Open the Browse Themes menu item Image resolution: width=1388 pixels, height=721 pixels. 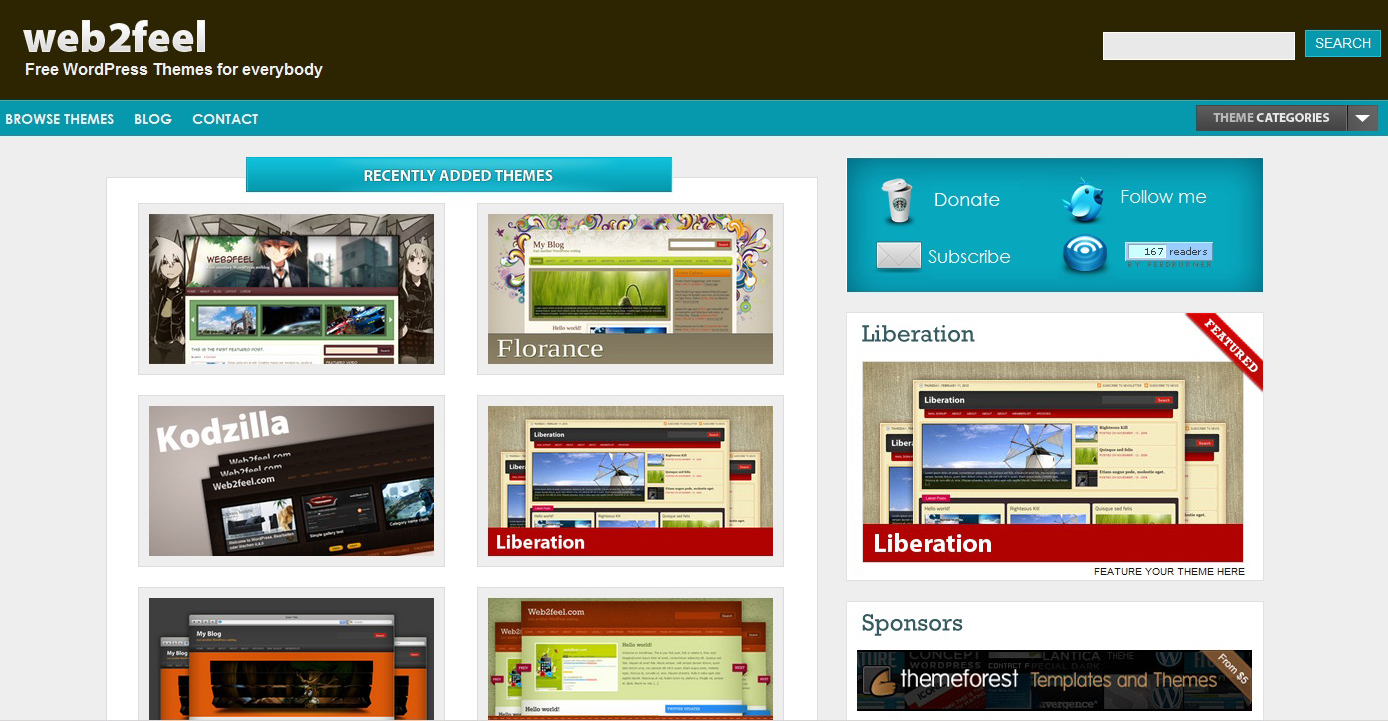[60, 119]
